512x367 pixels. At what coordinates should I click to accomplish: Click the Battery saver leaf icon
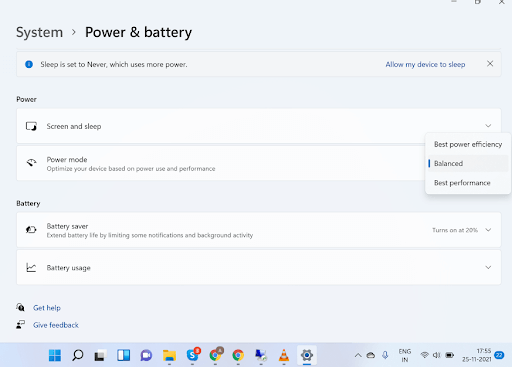click(31, 230)
